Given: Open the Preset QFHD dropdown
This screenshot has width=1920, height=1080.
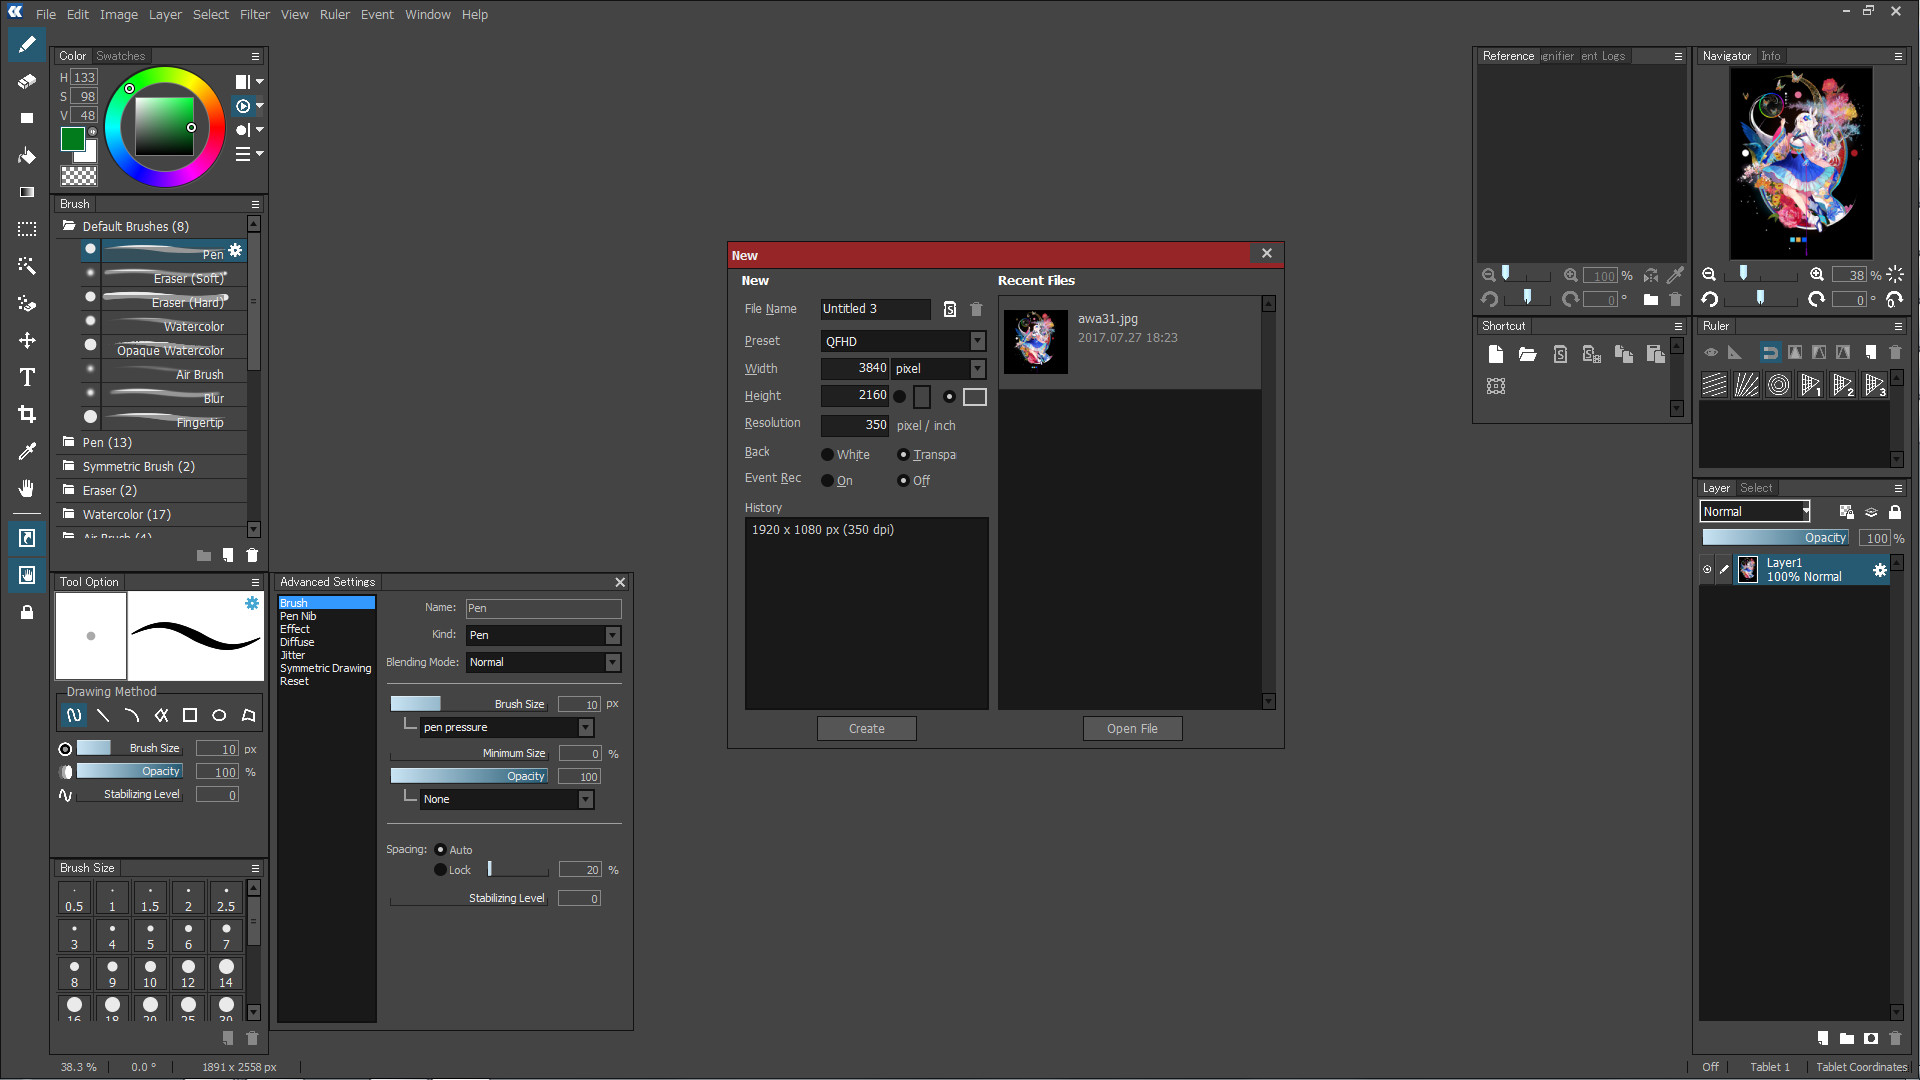Looking at the screenshot, I should pyautogui.click(x=977, y=341).
